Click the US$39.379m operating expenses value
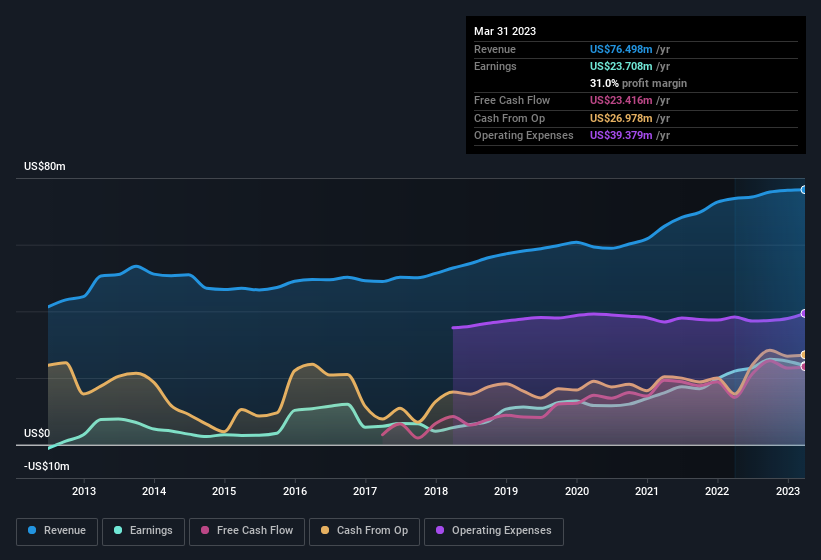Screen dimensions: 821x560 (x=621, y=136)
